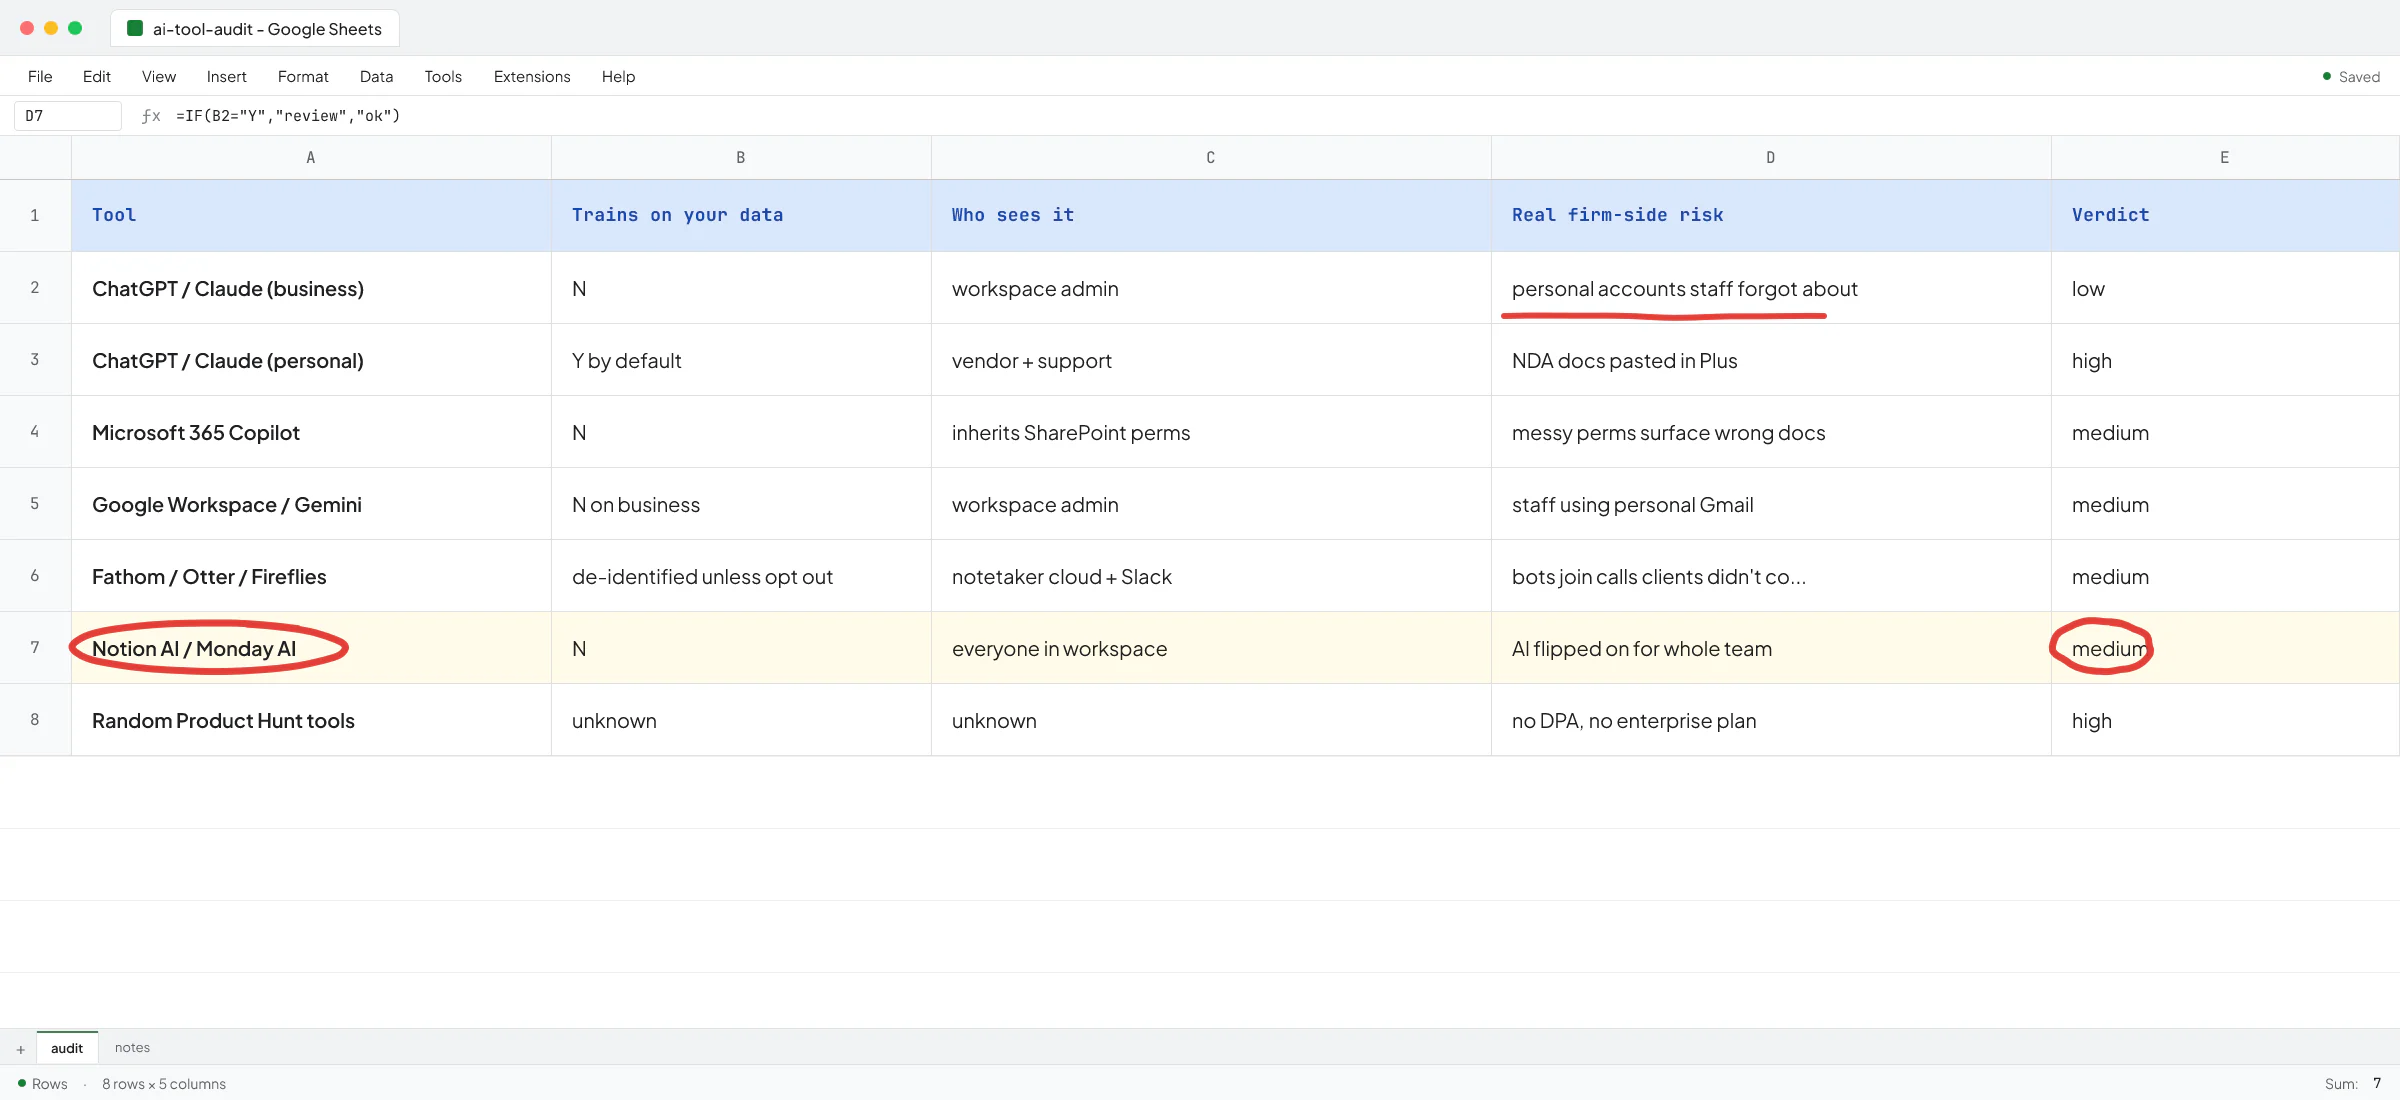Click the 'messy perms surface wrong docs' cell
Image resolution: width=2400 pixels, height=1100 pixels.
1771,432
